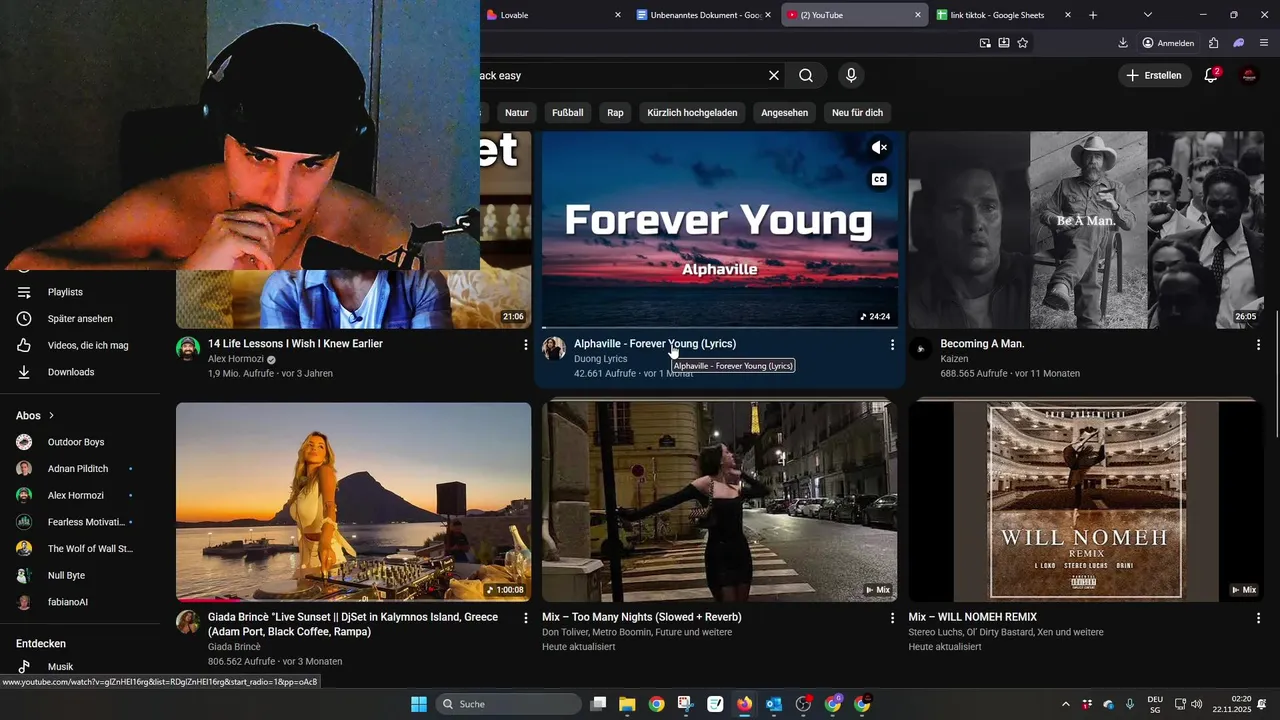
Task: Switch to the Lovable tab
Action: pos(553,15)
